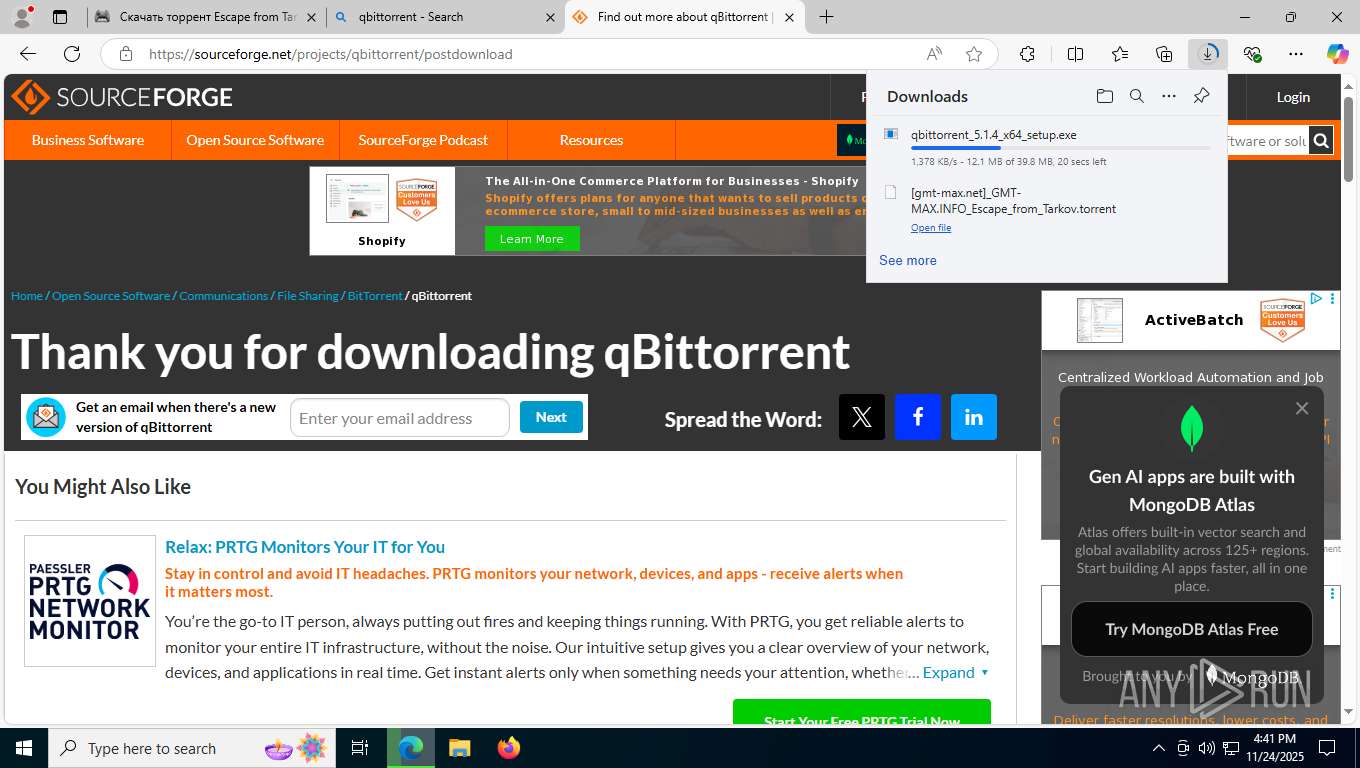Share on LinkedIn icon
Image resolution: width=1360 pixels, height=768 pixels.
[x=974, y=417]
